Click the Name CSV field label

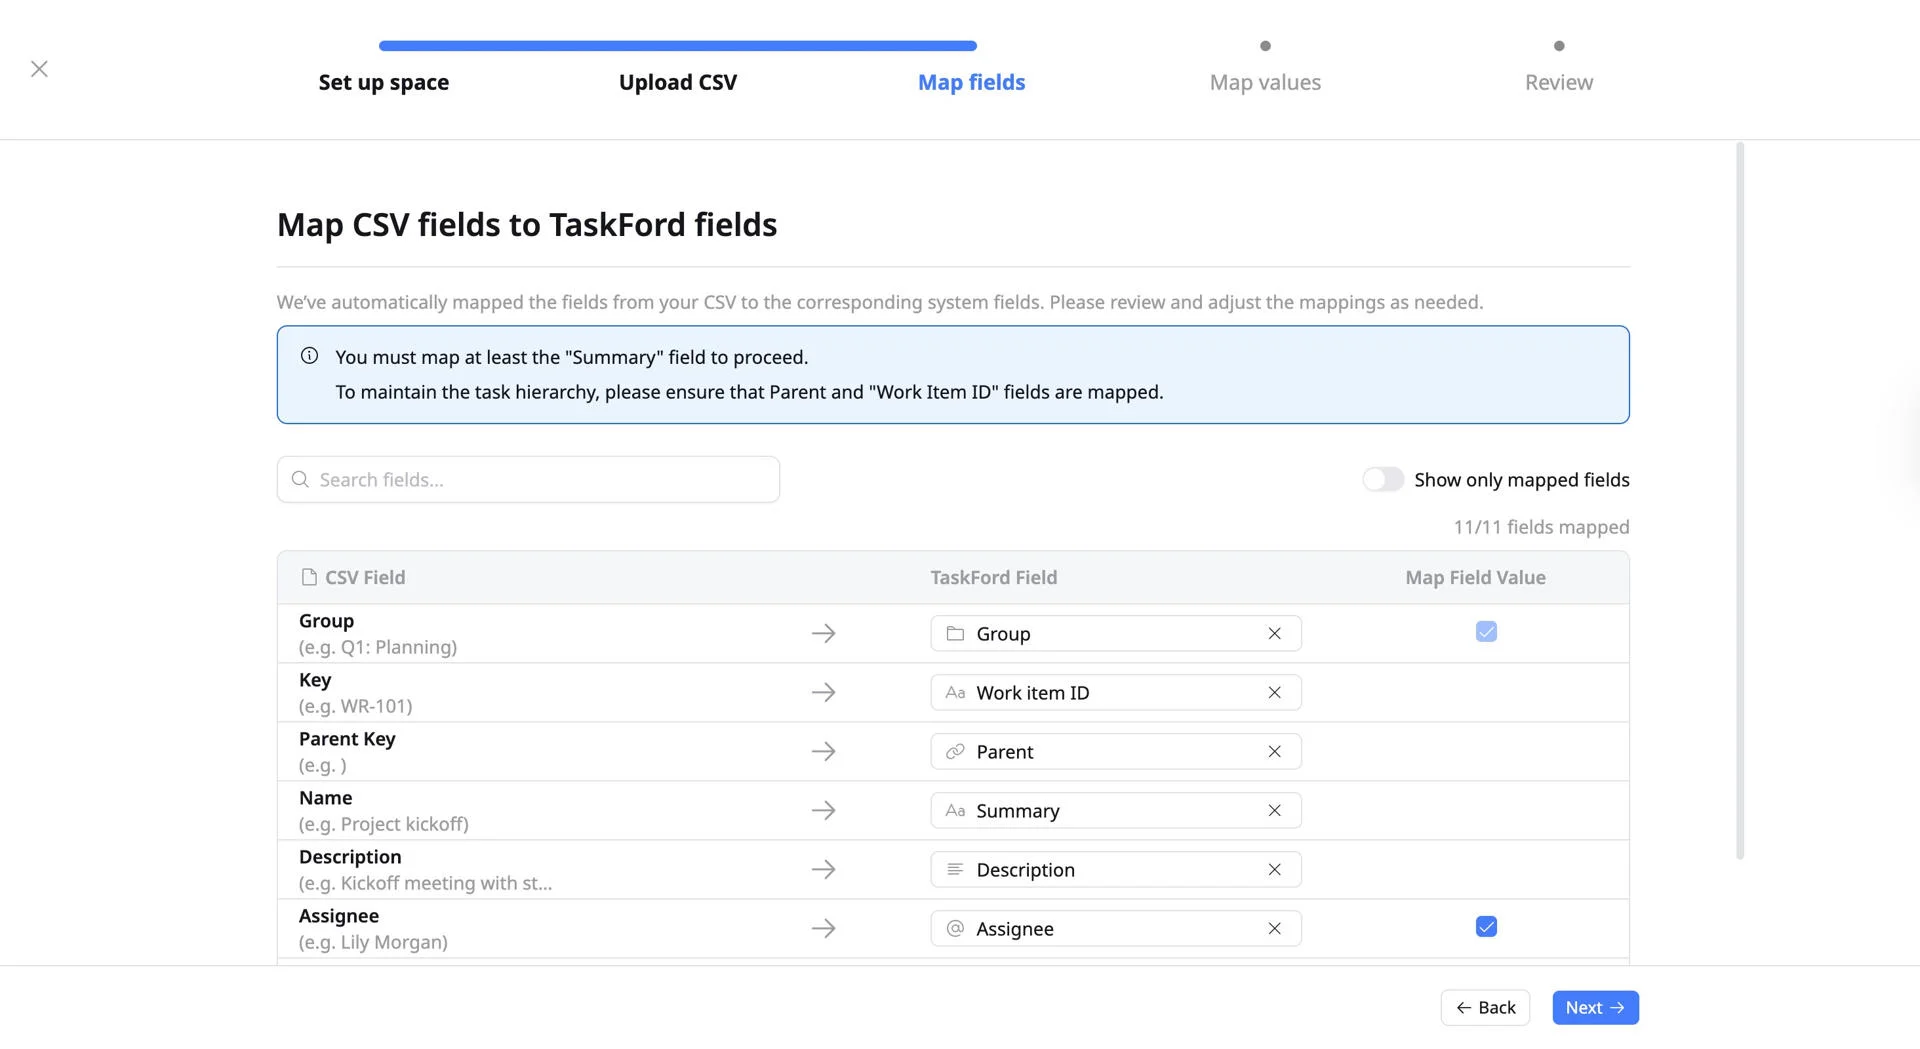325,798
